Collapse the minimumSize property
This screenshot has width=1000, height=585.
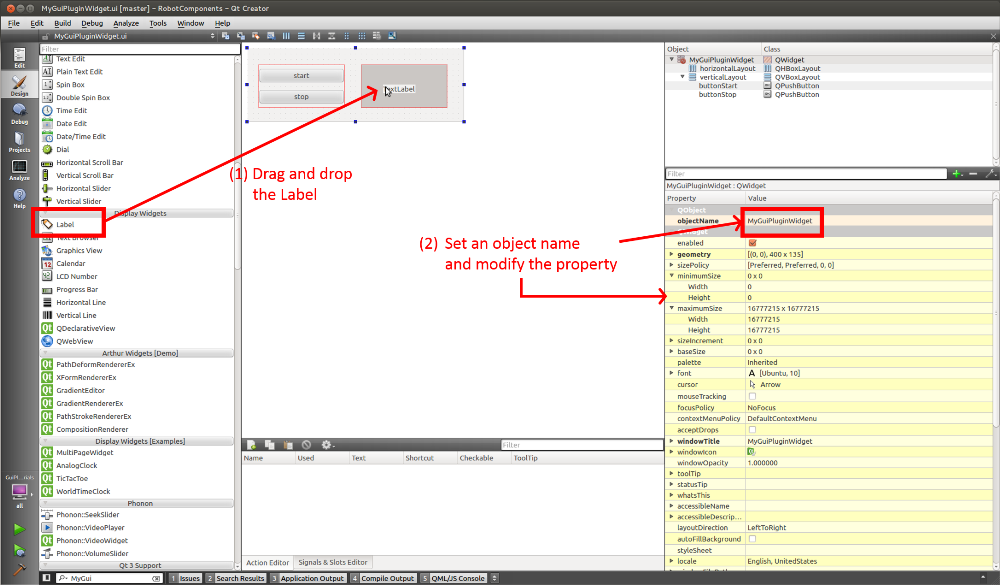pos(672,276)
